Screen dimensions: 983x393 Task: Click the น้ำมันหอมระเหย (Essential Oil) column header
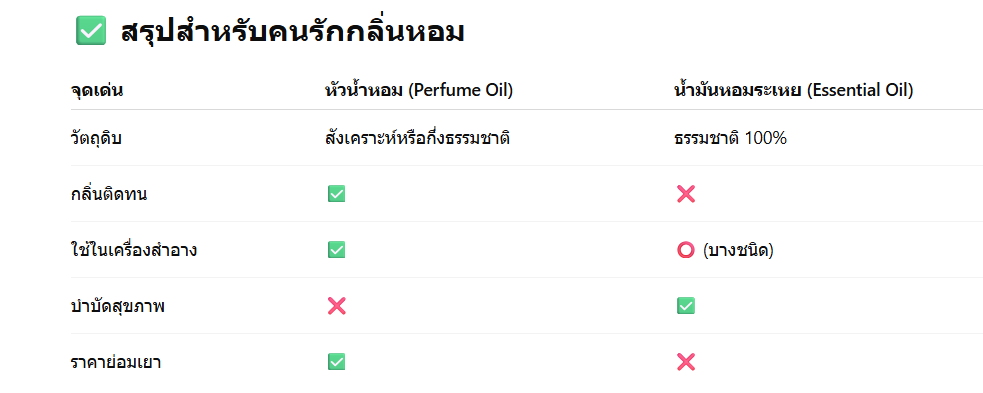pos(793,91)
